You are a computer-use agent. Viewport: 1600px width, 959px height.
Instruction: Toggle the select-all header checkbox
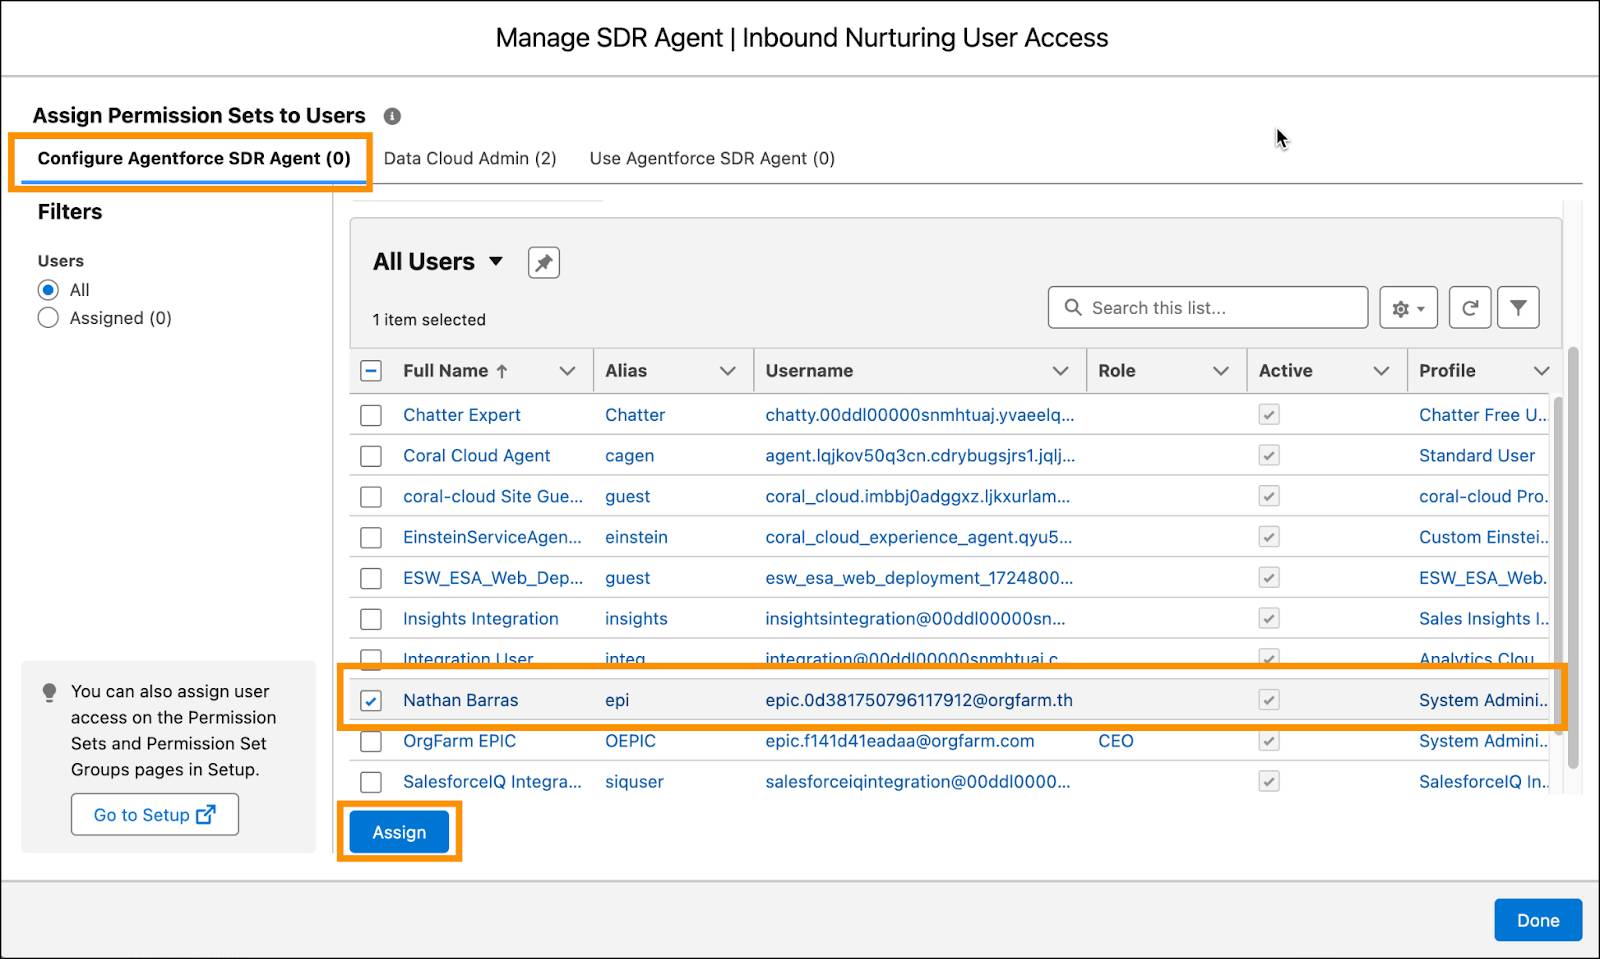click(x=371, y=371)
